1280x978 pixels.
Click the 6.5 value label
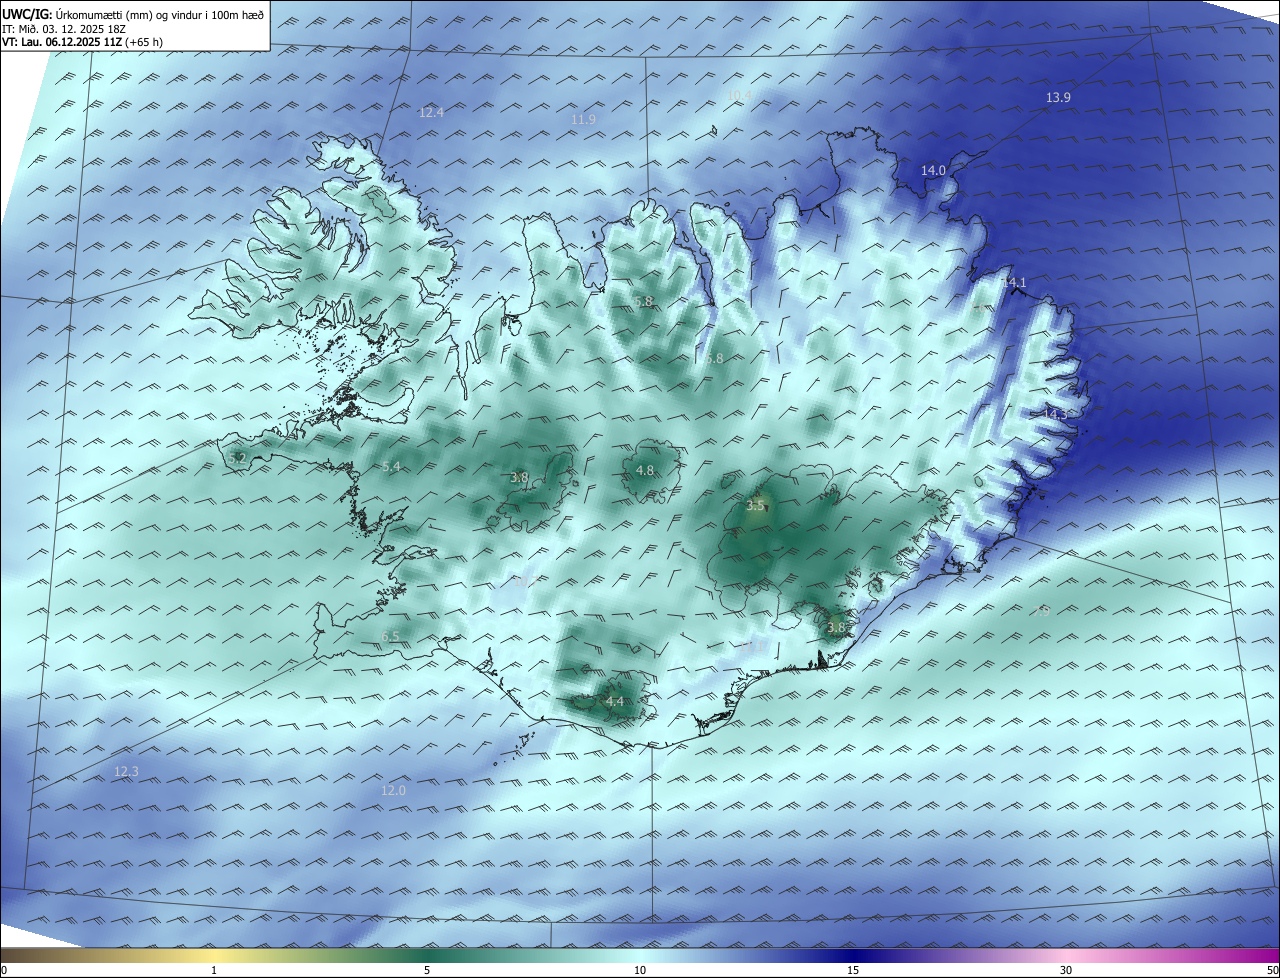[x=390, y=637]
